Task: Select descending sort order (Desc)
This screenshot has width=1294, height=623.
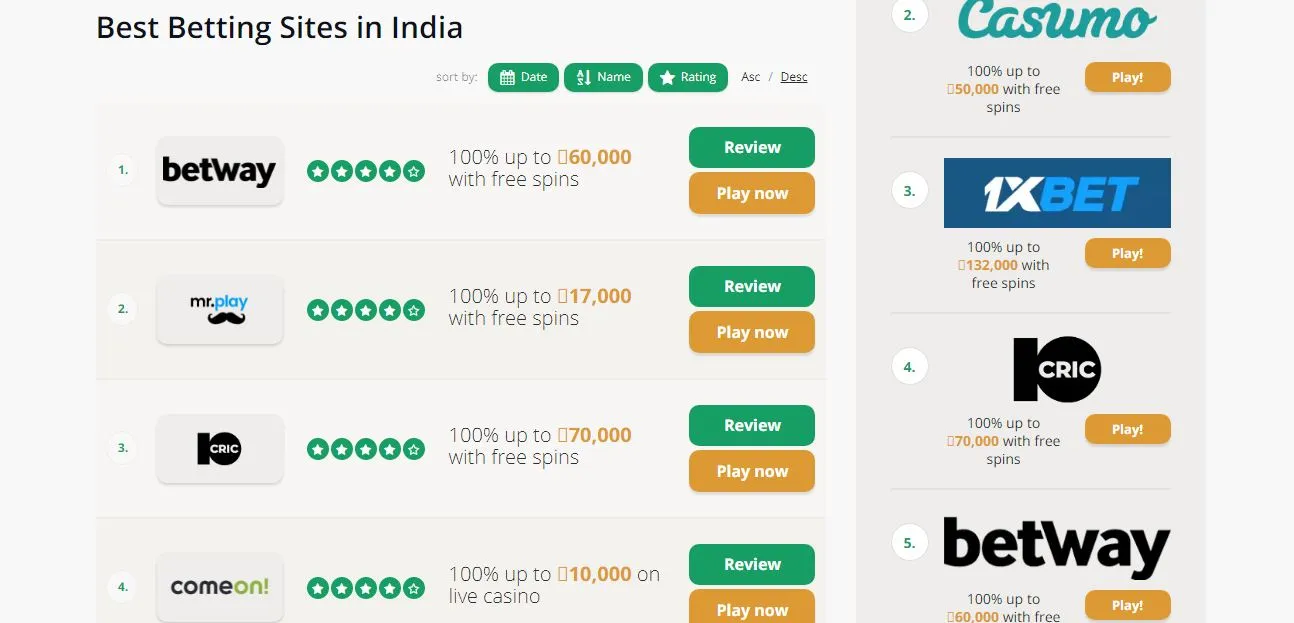Action: pyautogui.click(x=794, y=77)
